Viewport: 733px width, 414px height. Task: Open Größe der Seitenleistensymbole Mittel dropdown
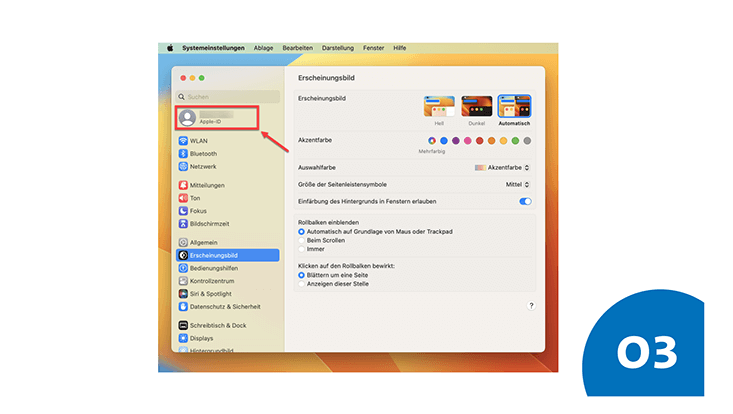click(517, 185)
